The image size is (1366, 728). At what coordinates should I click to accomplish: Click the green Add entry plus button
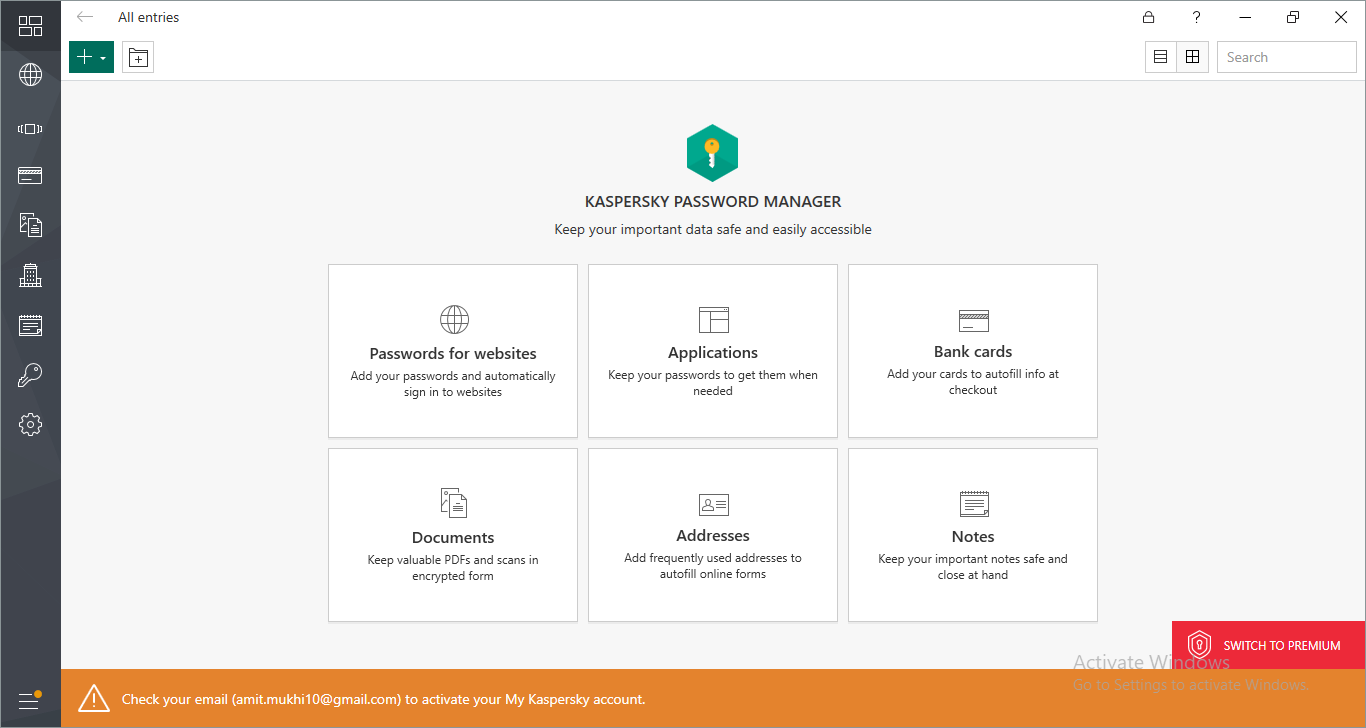point(91,57)
